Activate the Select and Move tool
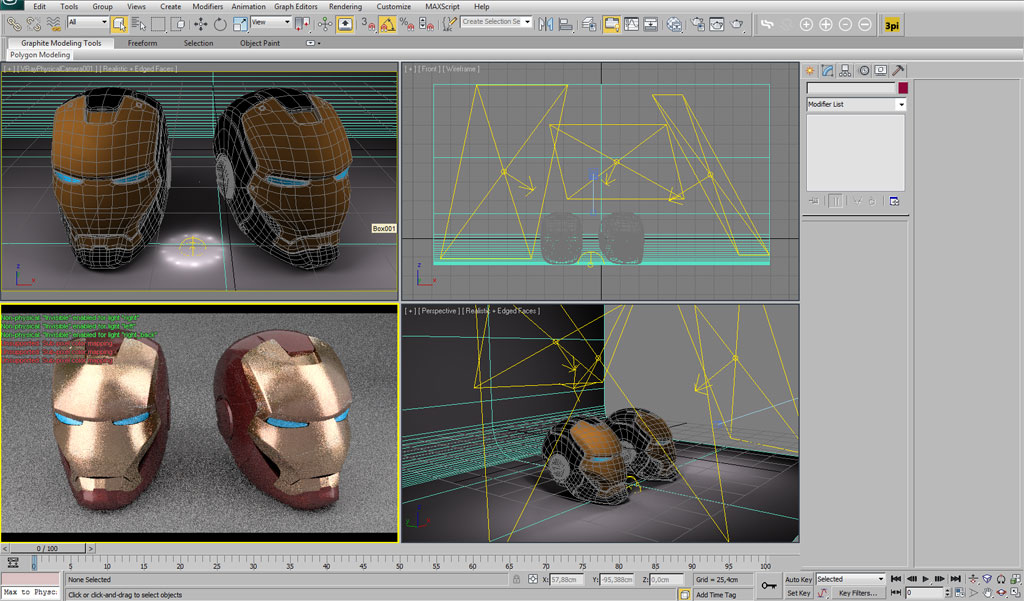1024x601 pixels. click(x=200, y=24)
